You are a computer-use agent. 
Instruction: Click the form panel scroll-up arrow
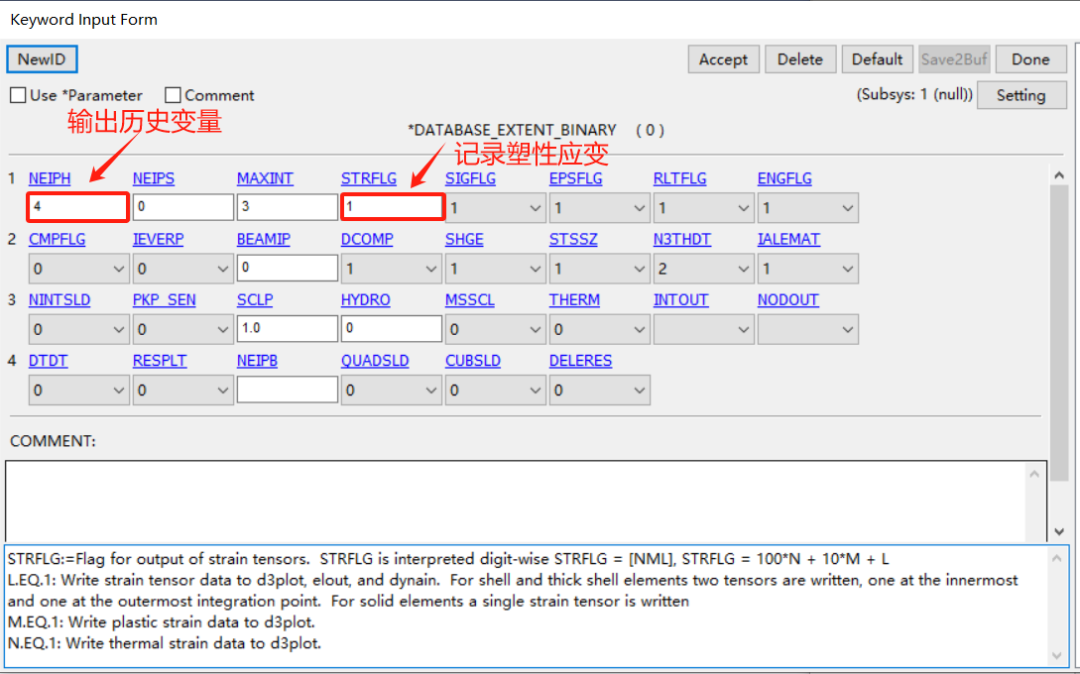[1059, 175]
